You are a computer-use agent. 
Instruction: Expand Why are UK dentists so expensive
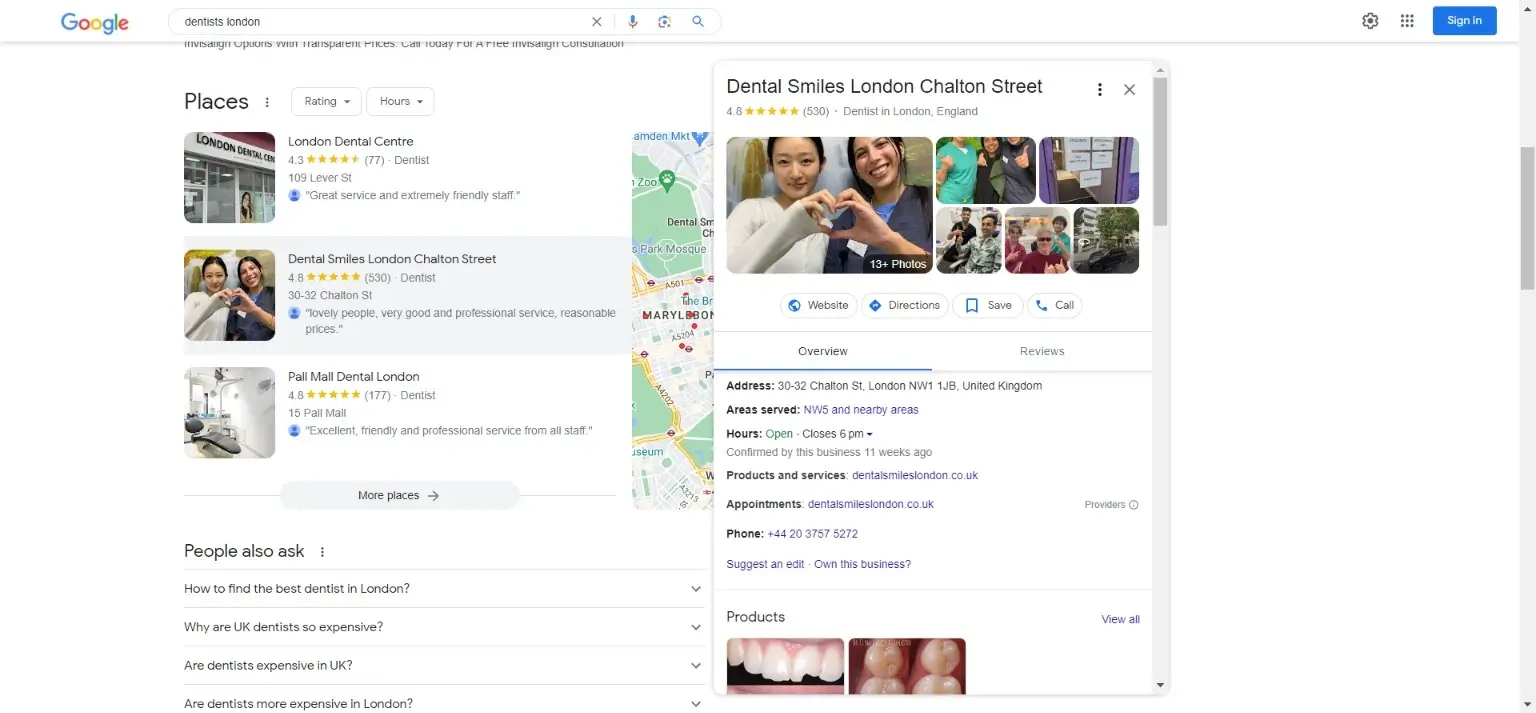coord(443,627)
